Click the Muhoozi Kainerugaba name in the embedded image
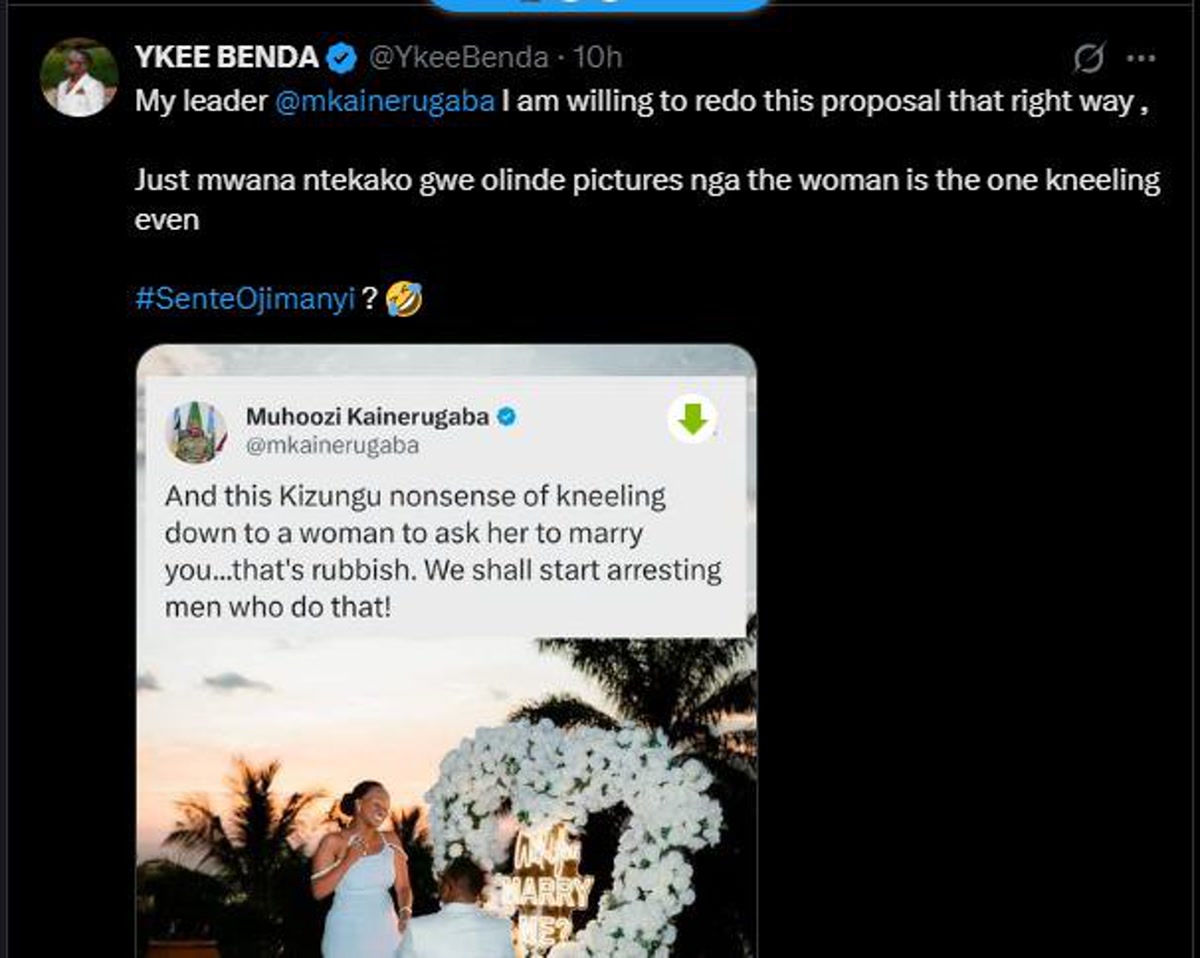Image resolution: width=1200 pixels, height=958 pixels. click(367, 417)
